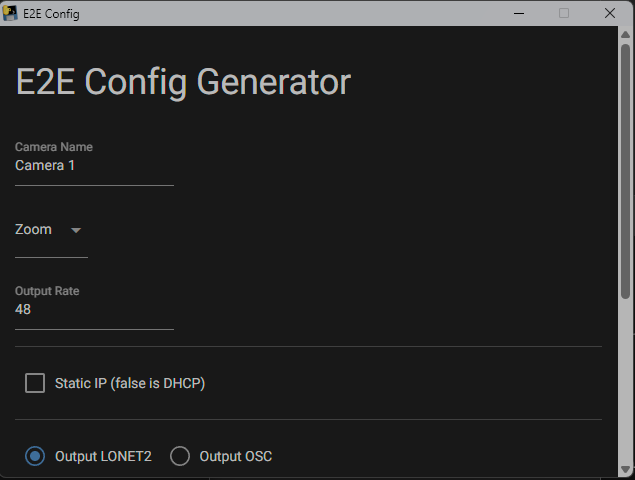Minimize the E2E Config window
This screenshot has width=635, height=480.
tap(518, 13)
